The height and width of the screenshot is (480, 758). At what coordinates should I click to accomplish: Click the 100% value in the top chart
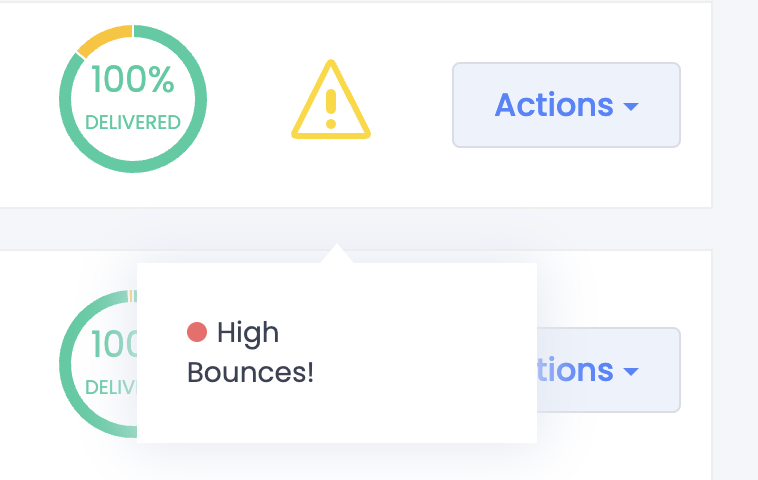(x=133, y=79)
